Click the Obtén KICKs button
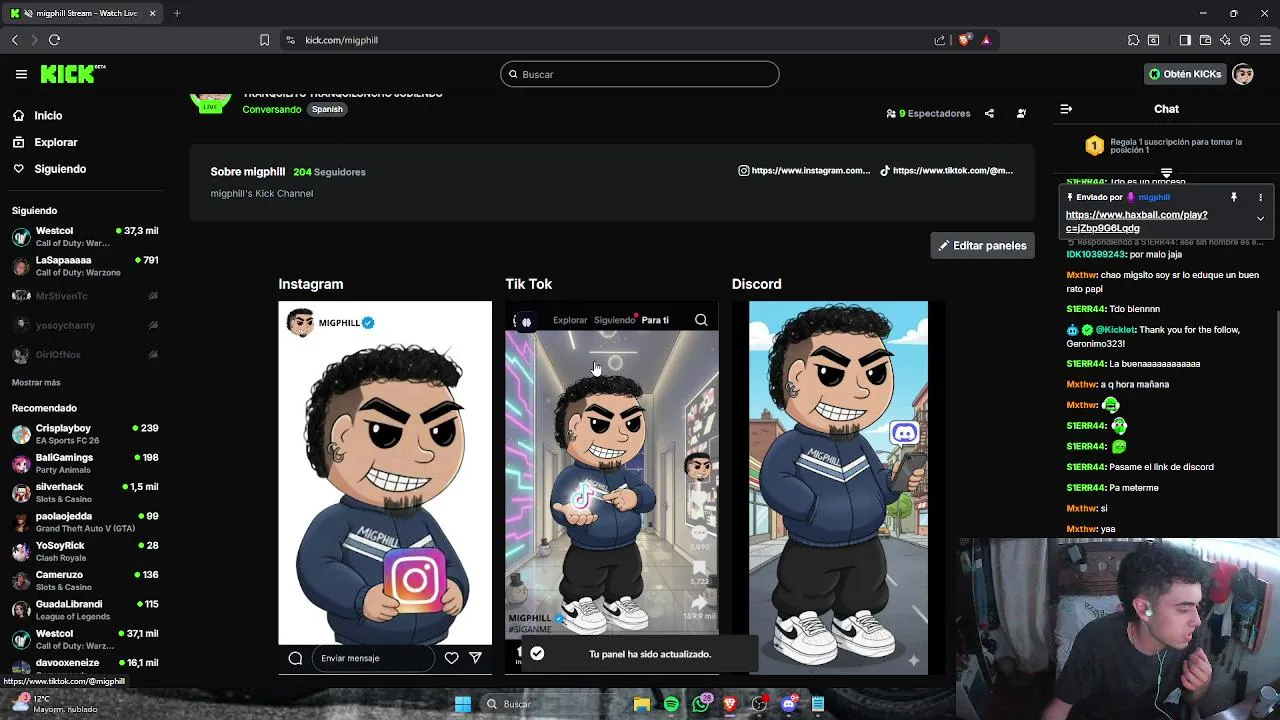Viewport: 1280px width, 720px height. 1185,74
